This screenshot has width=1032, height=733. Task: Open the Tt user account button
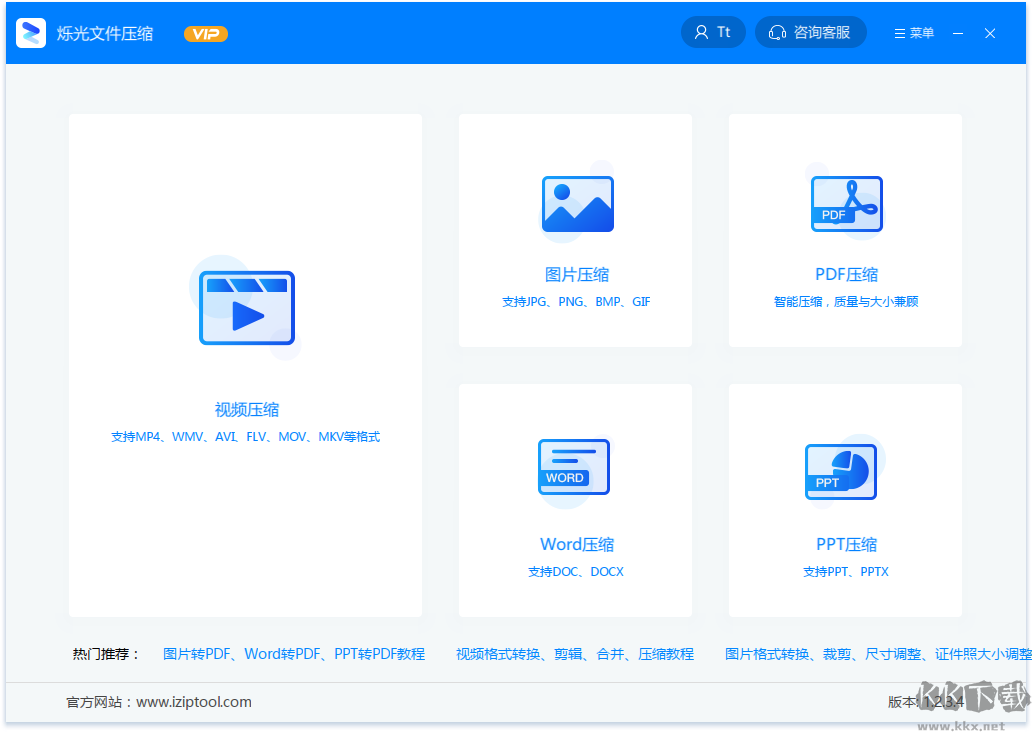point(713,32)
